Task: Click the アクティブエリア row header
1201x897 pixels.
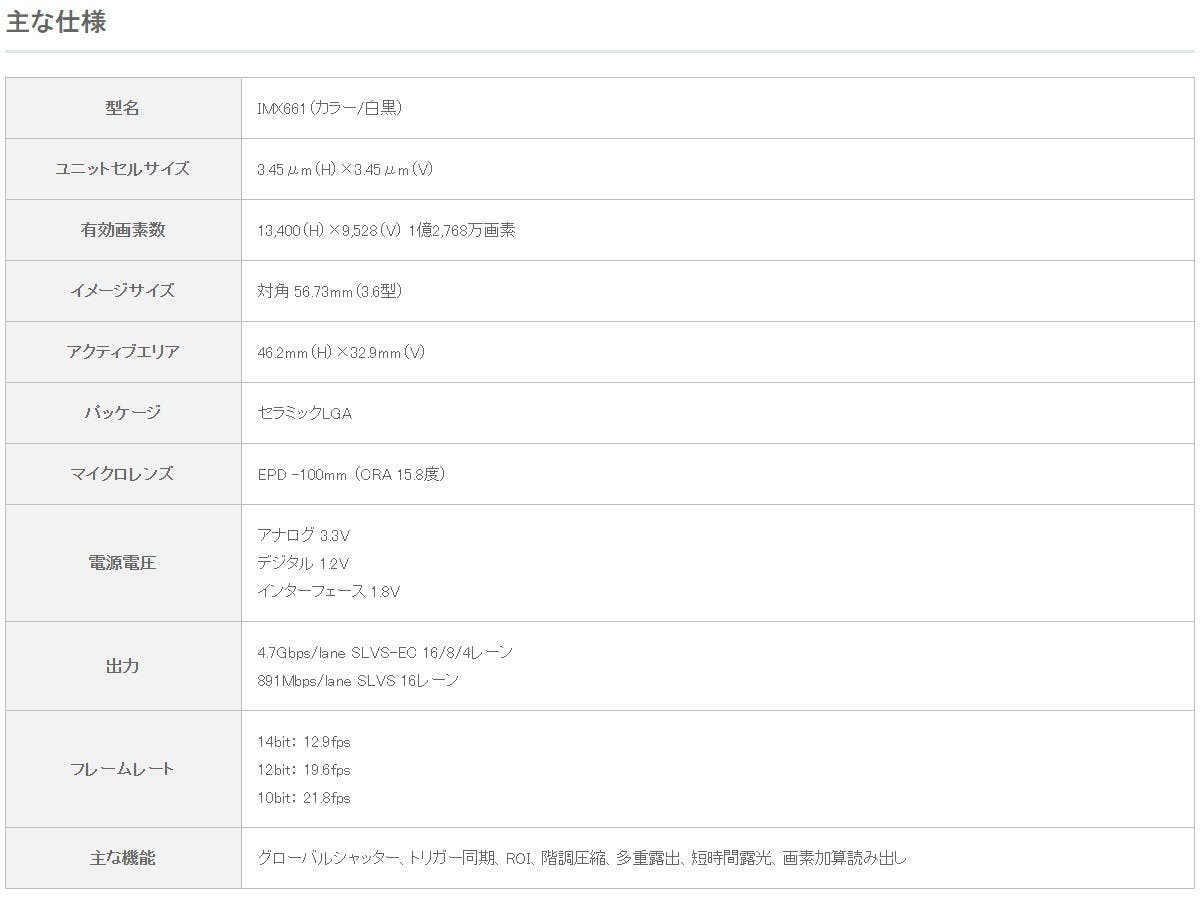Action: (x=122, y=352)
